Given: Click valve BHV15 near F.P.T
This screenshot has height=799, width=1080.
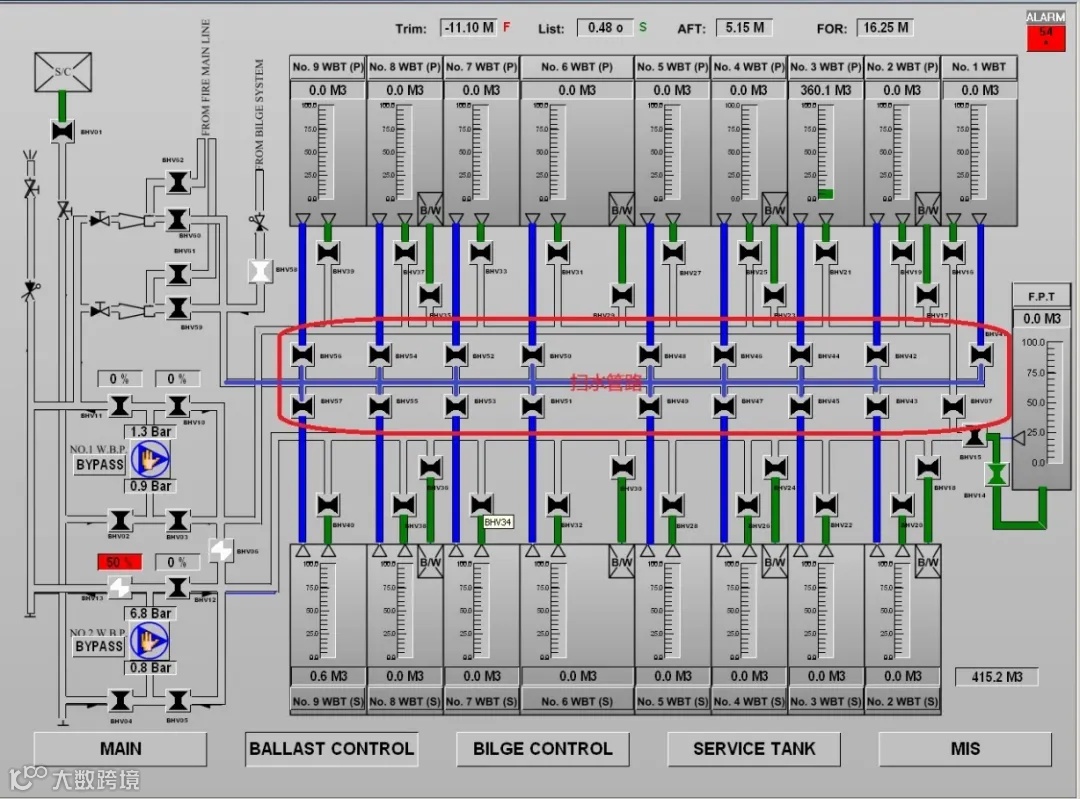Looking at the screenshot, I should tap(974, 437).
